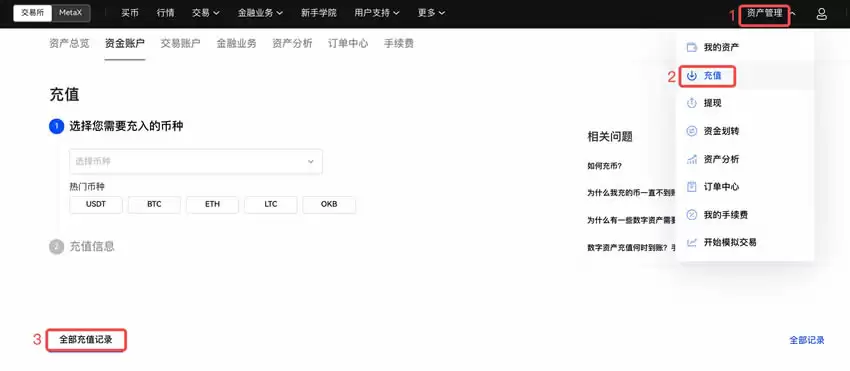The width and height of the screenshot is (850, 371).
Task: Switch to the 手续费 tab
Action: point(399,44)
